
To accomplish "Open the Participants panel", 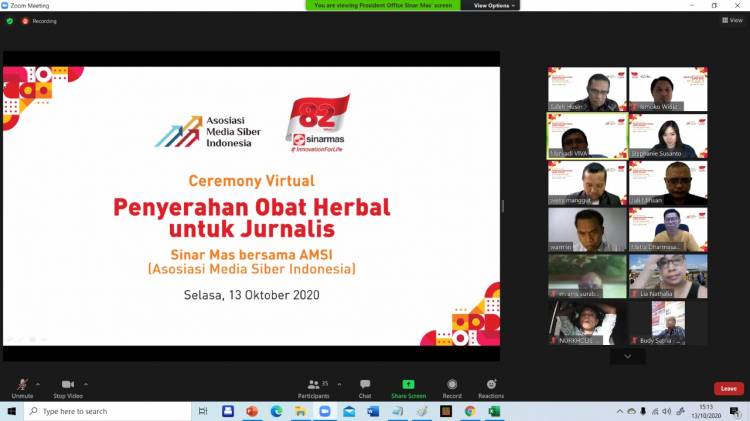I will tap(313, 388).
